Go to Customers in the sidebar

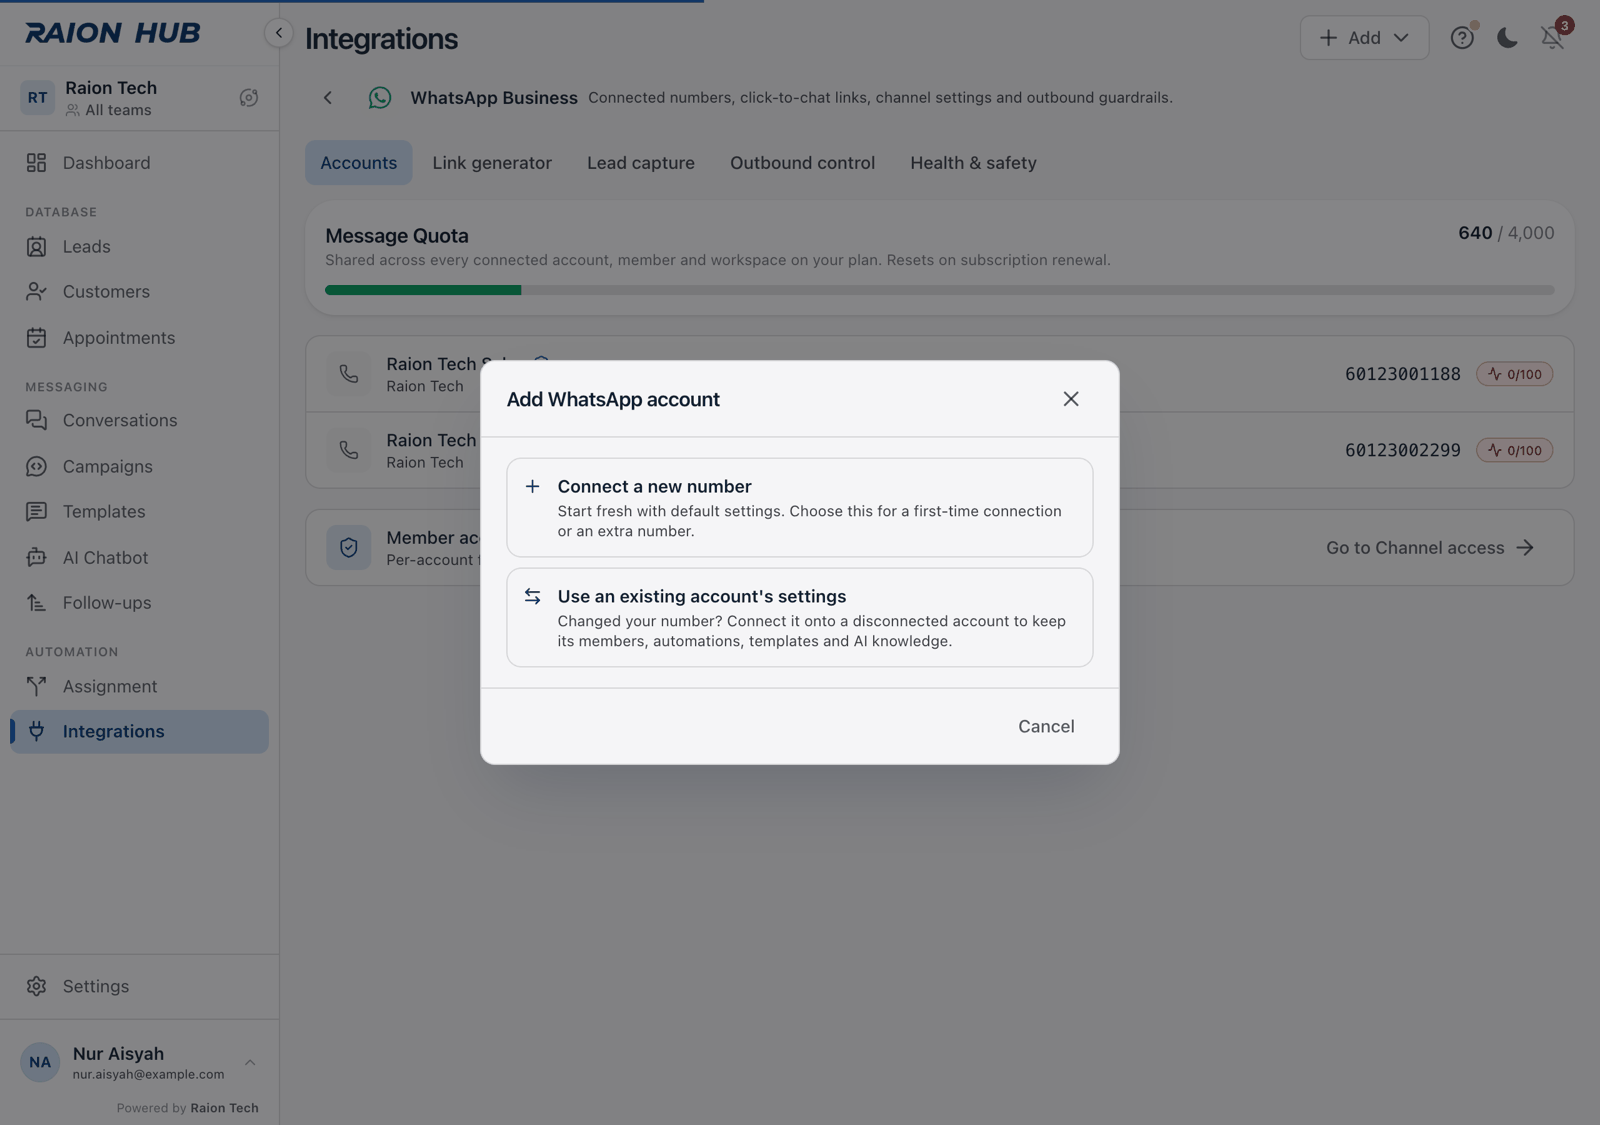(139, 292)
